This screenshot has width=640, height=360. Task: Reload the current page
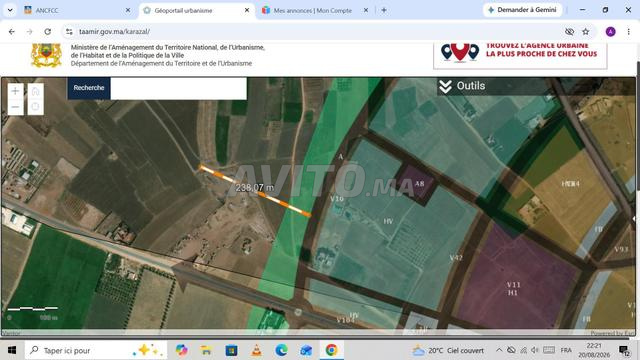point(47,31)
